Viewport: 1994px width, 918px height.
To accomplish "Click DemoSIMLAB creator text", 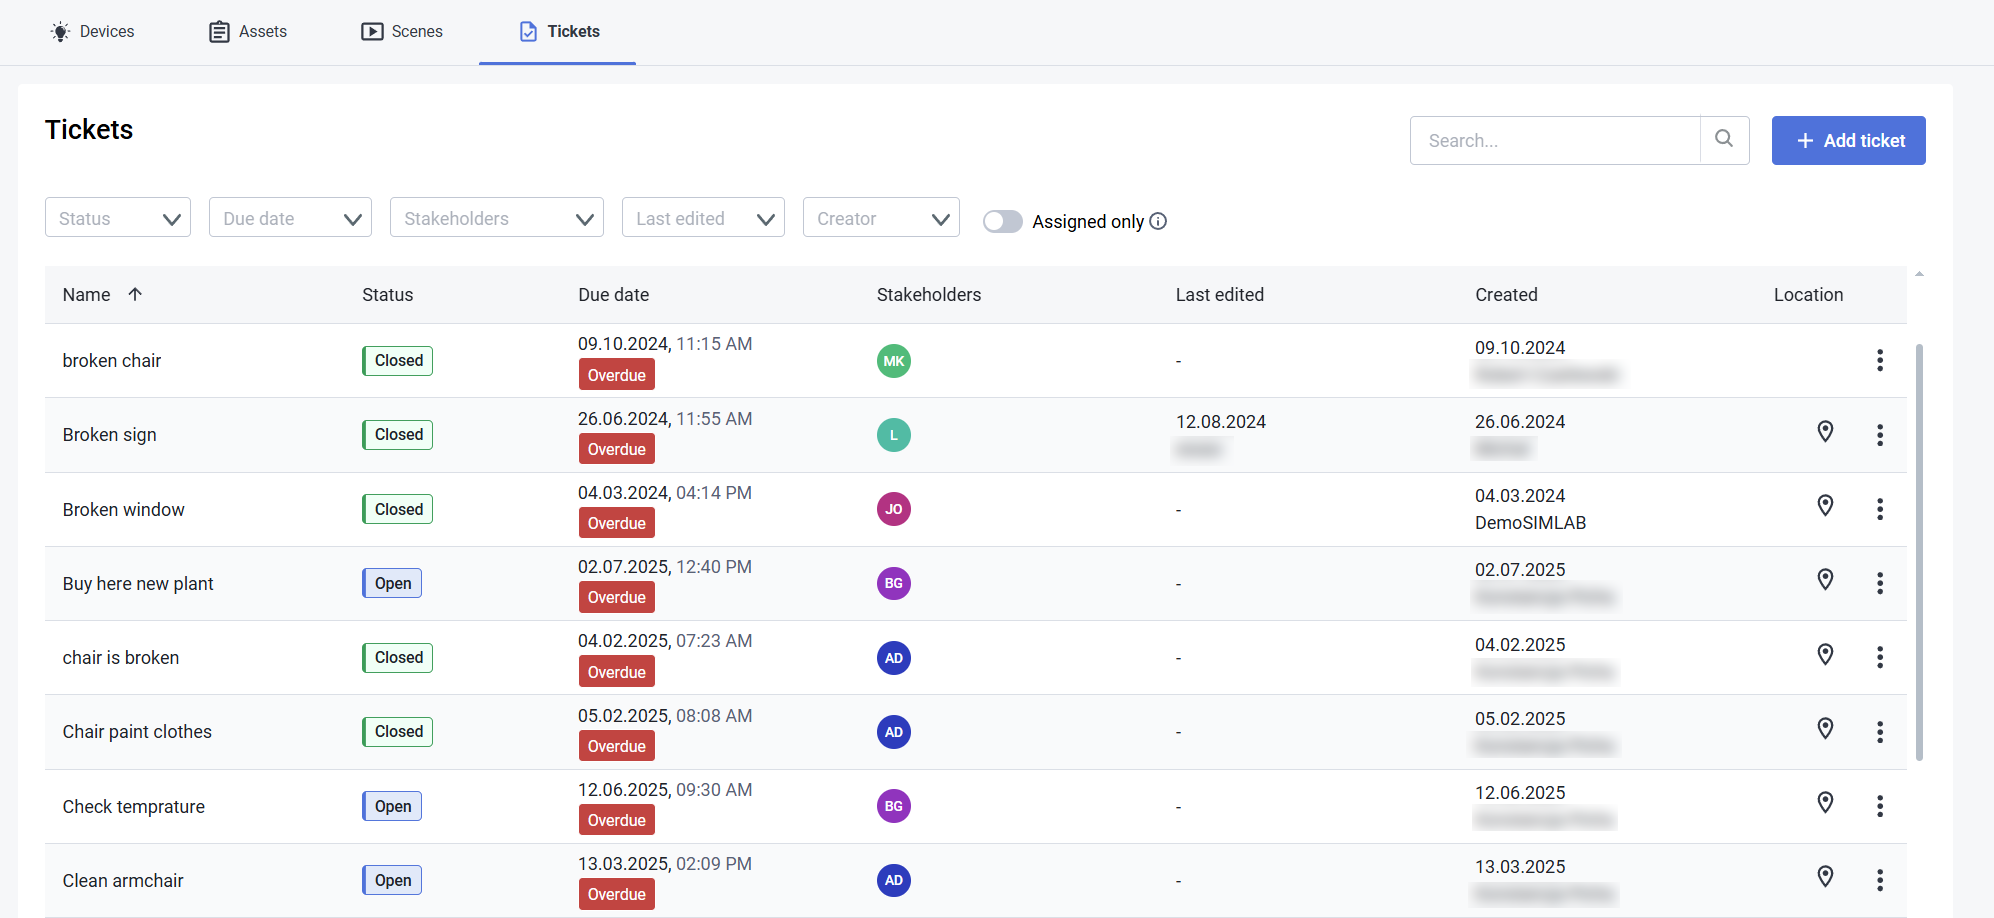I will pos(1531,523).
